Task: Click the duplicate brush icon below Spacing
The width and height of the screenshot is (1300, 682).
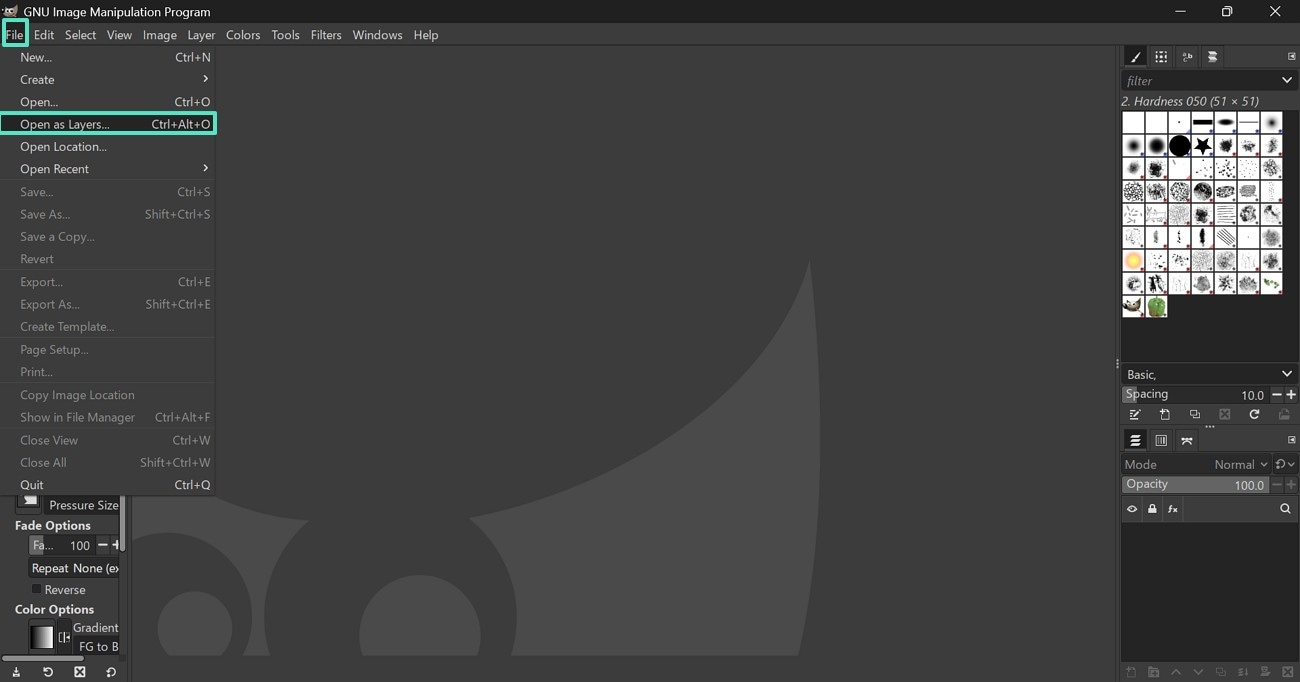Action: [1194, 414]
